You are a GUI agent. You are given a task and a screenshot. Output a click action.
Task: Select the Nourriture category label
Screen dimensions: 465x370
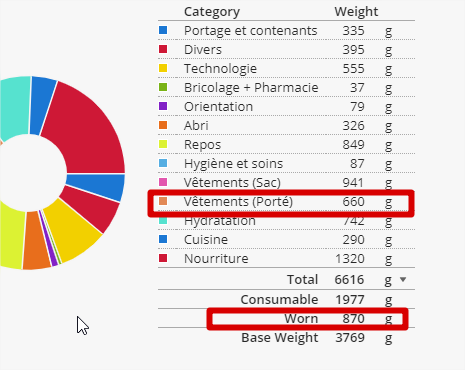click(x=216, y=259)
